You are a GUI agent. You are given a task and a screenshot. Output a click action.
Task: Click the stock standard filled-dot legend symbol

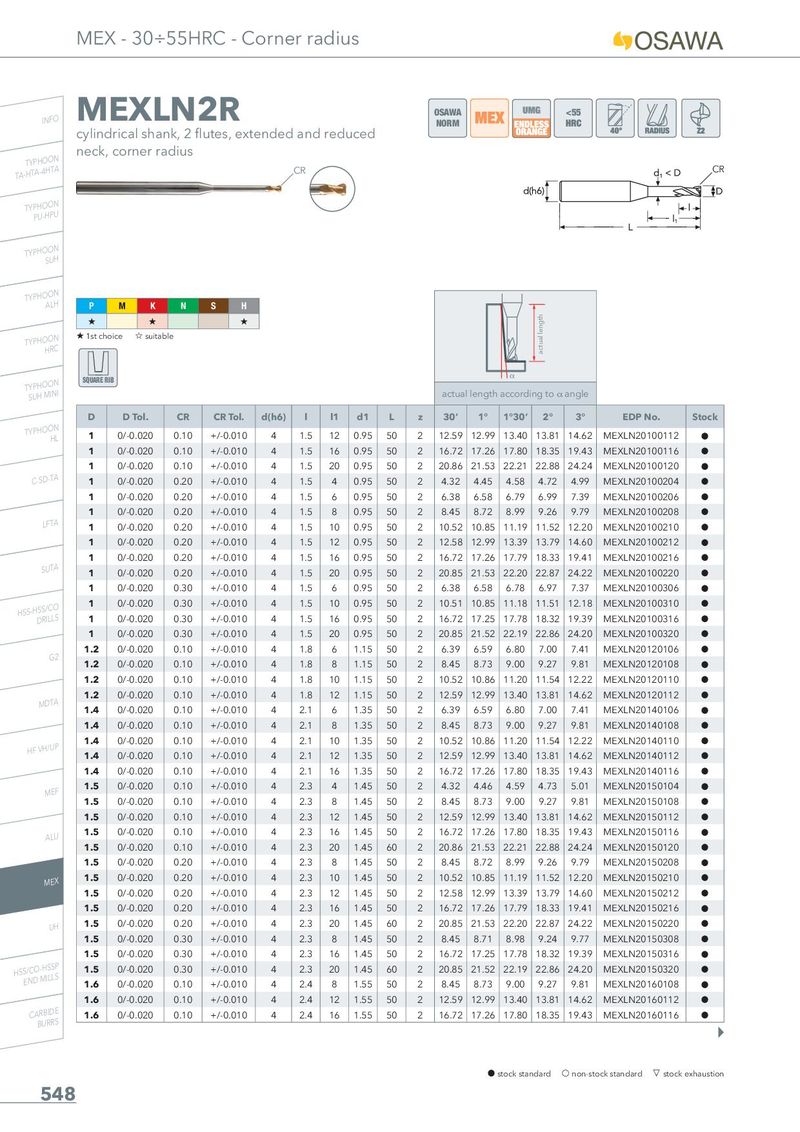pyautogui.click(x=492, y=1074)
